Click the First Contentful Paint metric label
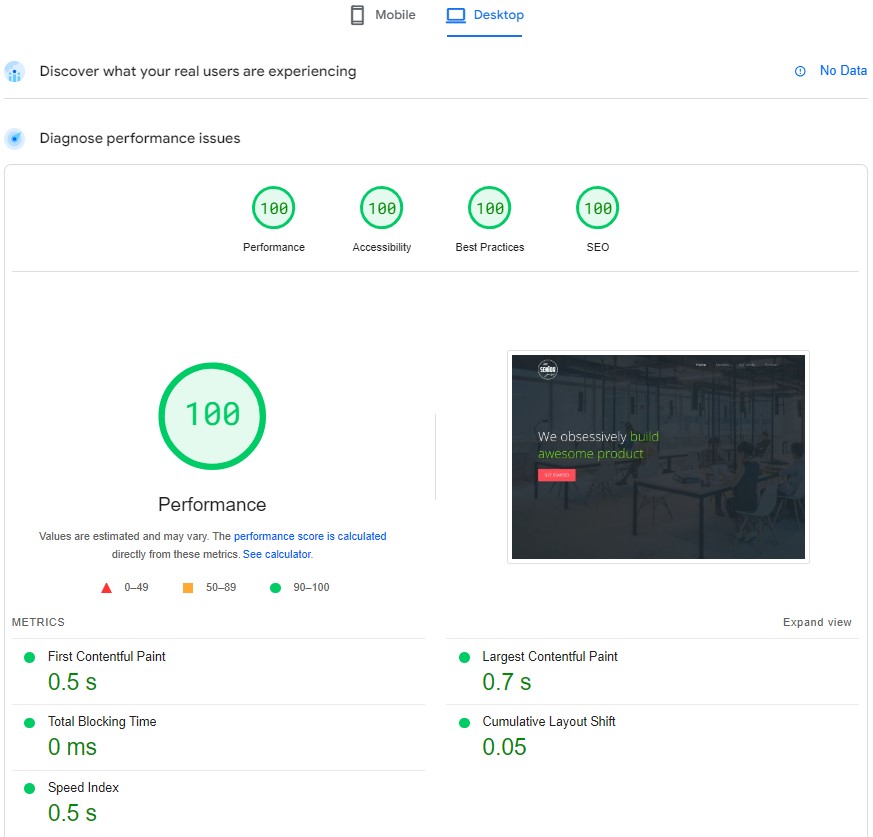Screen dimensions: 873x837 [x=106, y=657]
